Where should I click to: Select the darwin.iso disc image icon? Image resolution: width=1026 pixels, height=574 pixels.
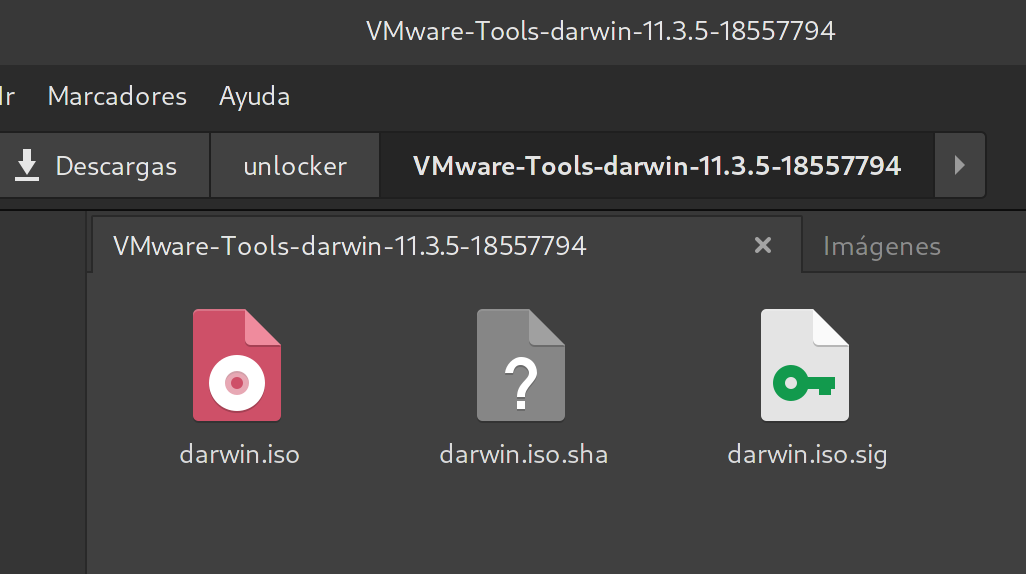[237, 365]
